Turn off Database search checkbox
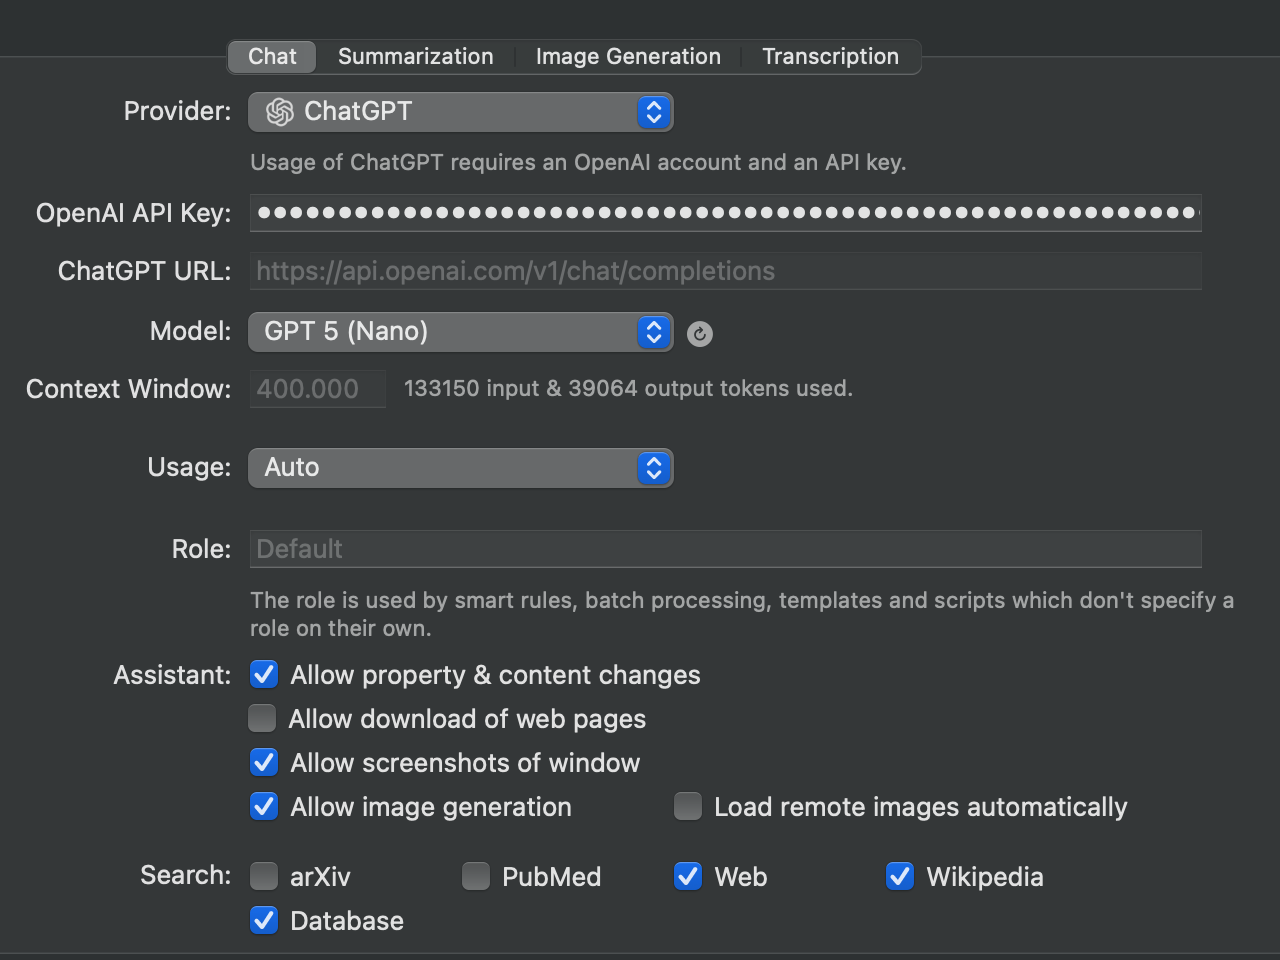Image resolution: width=1280 pixels, height=960 pixels. pos(264,921)
